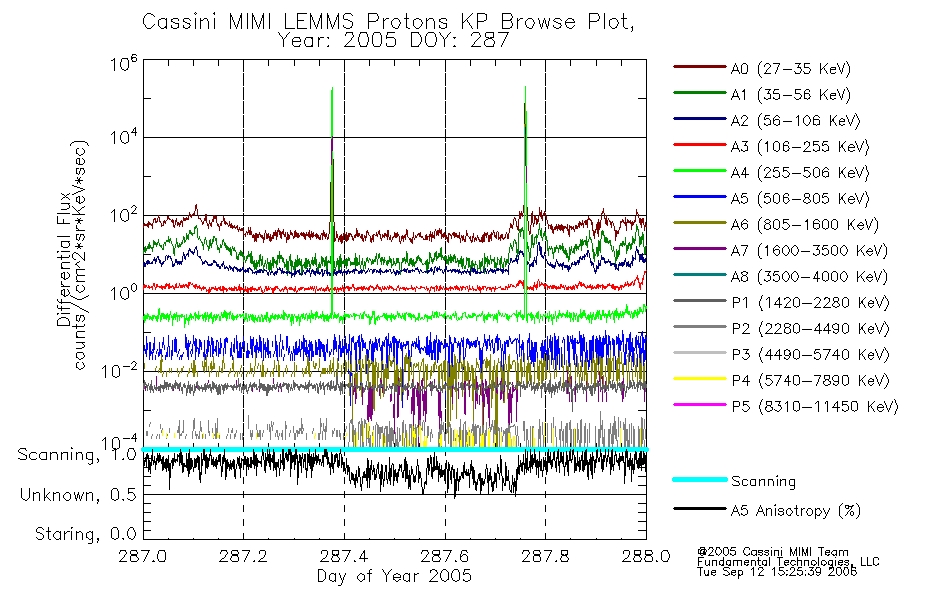Click the navy A2 legend line
Screen dimensions: 950x600
pyautogui.click(x=699, y=119)
